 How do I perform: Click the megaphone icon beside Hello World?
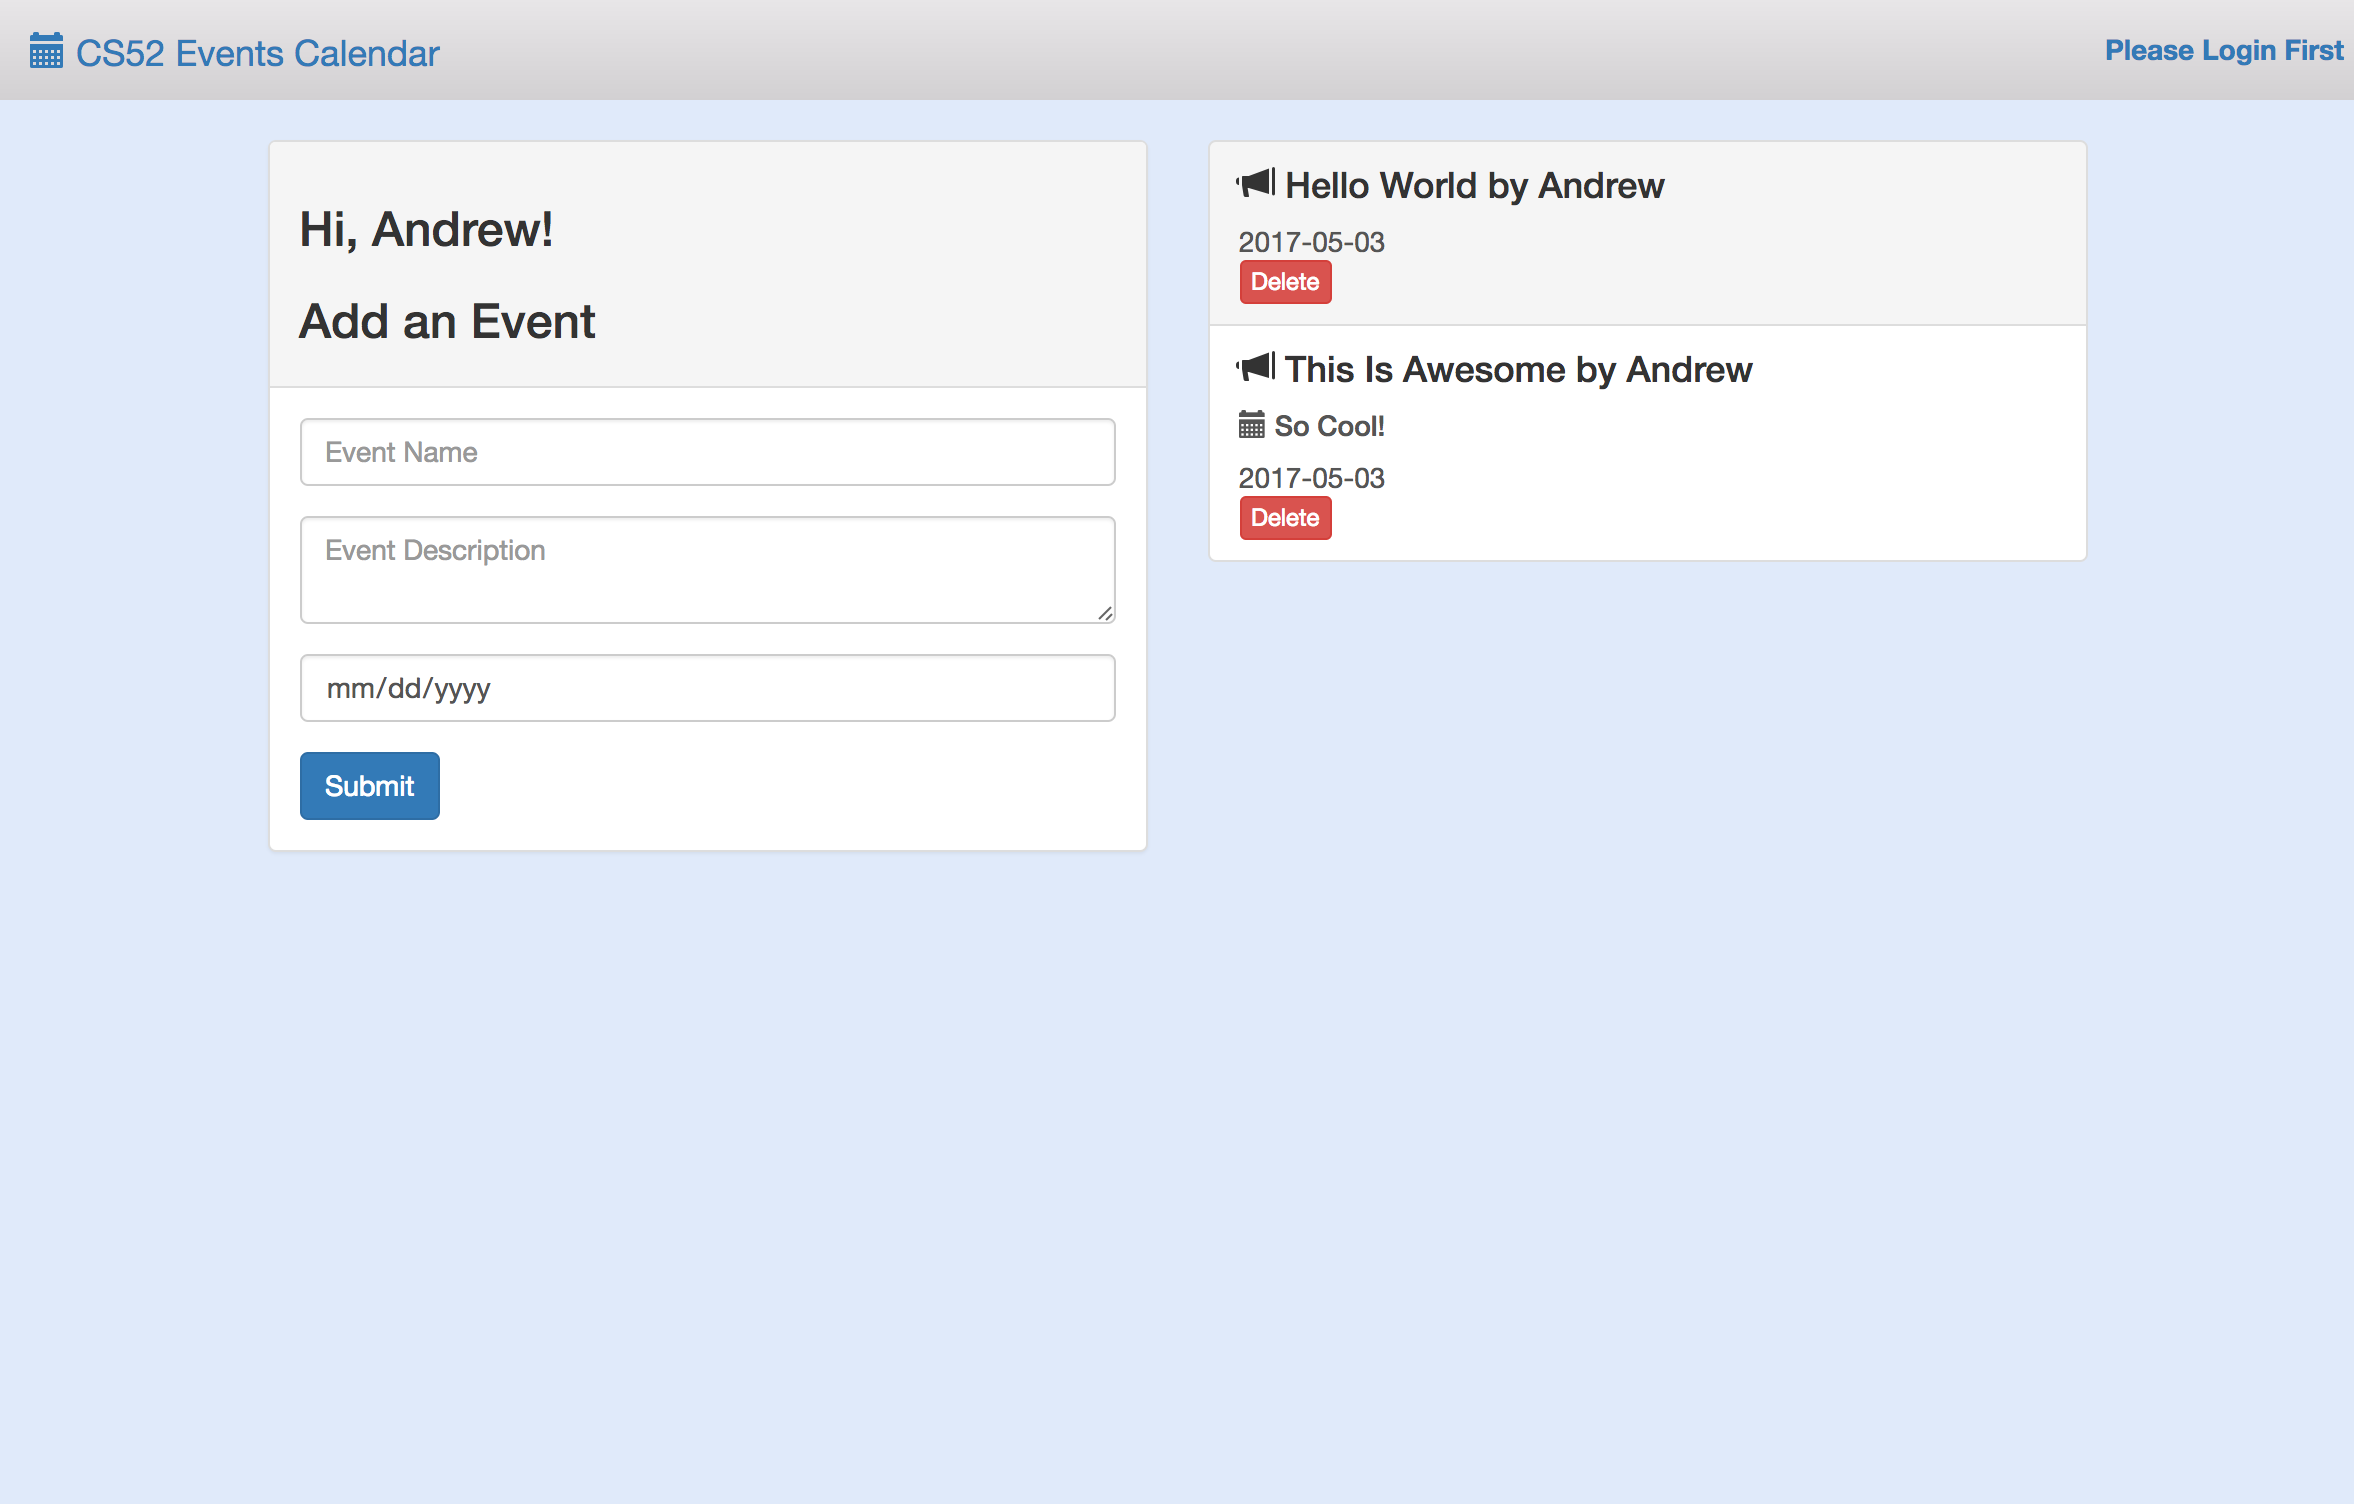(1256, 184)
